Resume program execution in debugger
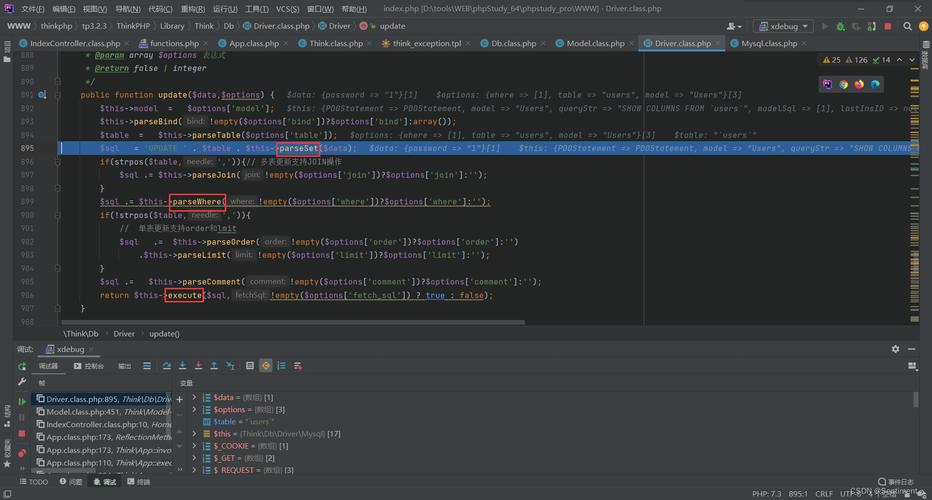The image size is (932, 500). tap(22, 401)
